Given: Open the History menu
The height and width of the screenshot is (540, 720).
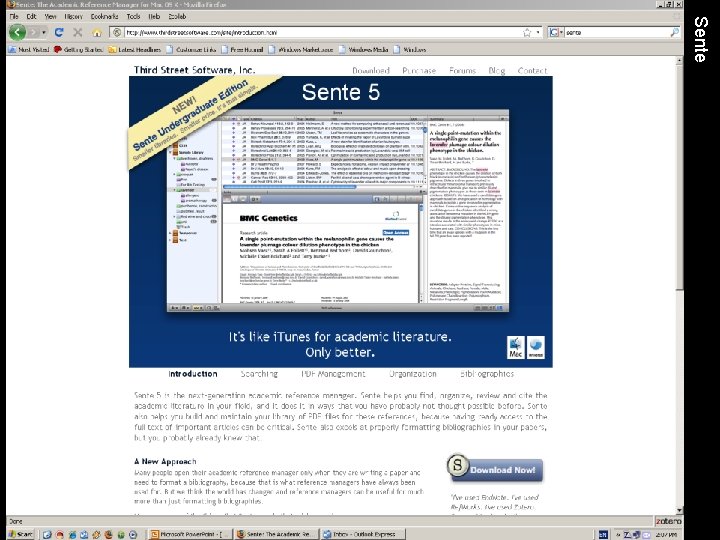Looking at the screenshot, I should [x=73, y=16].
